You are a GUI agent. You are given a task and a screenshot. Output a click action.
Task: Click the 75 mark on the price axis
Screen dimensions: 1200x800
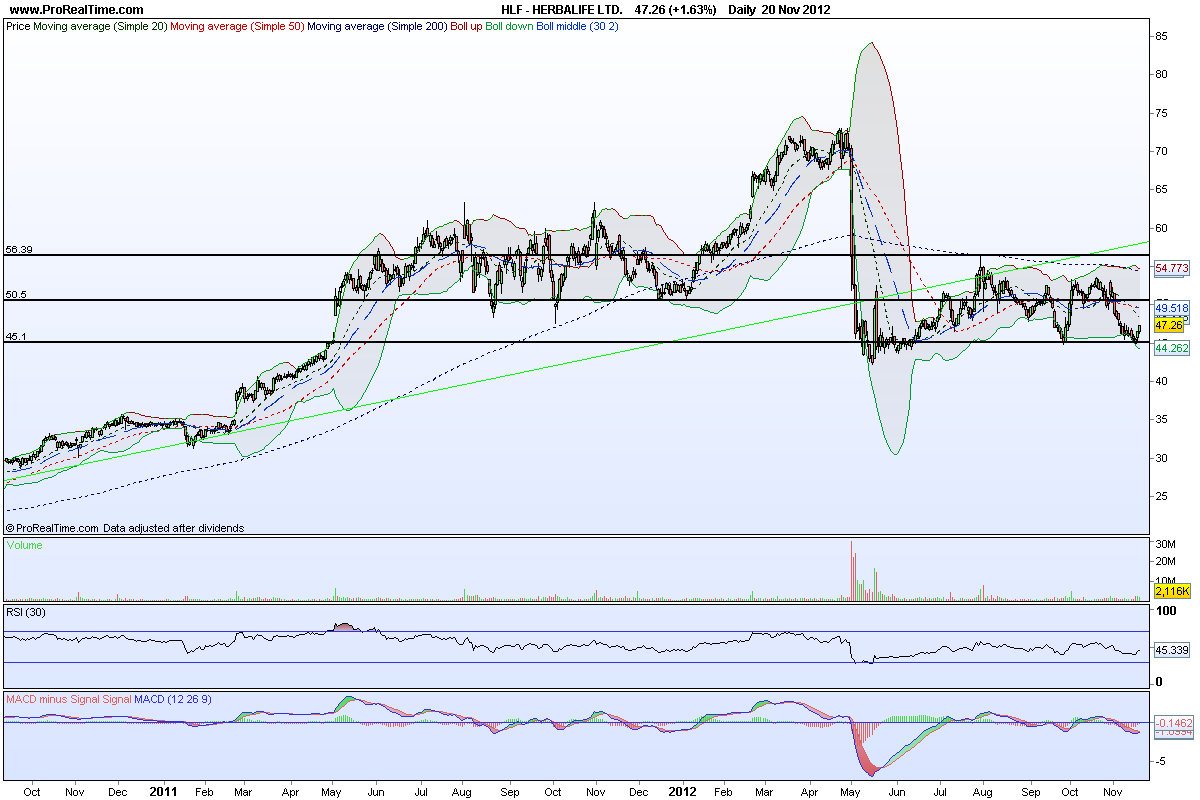coord(1161,113)
